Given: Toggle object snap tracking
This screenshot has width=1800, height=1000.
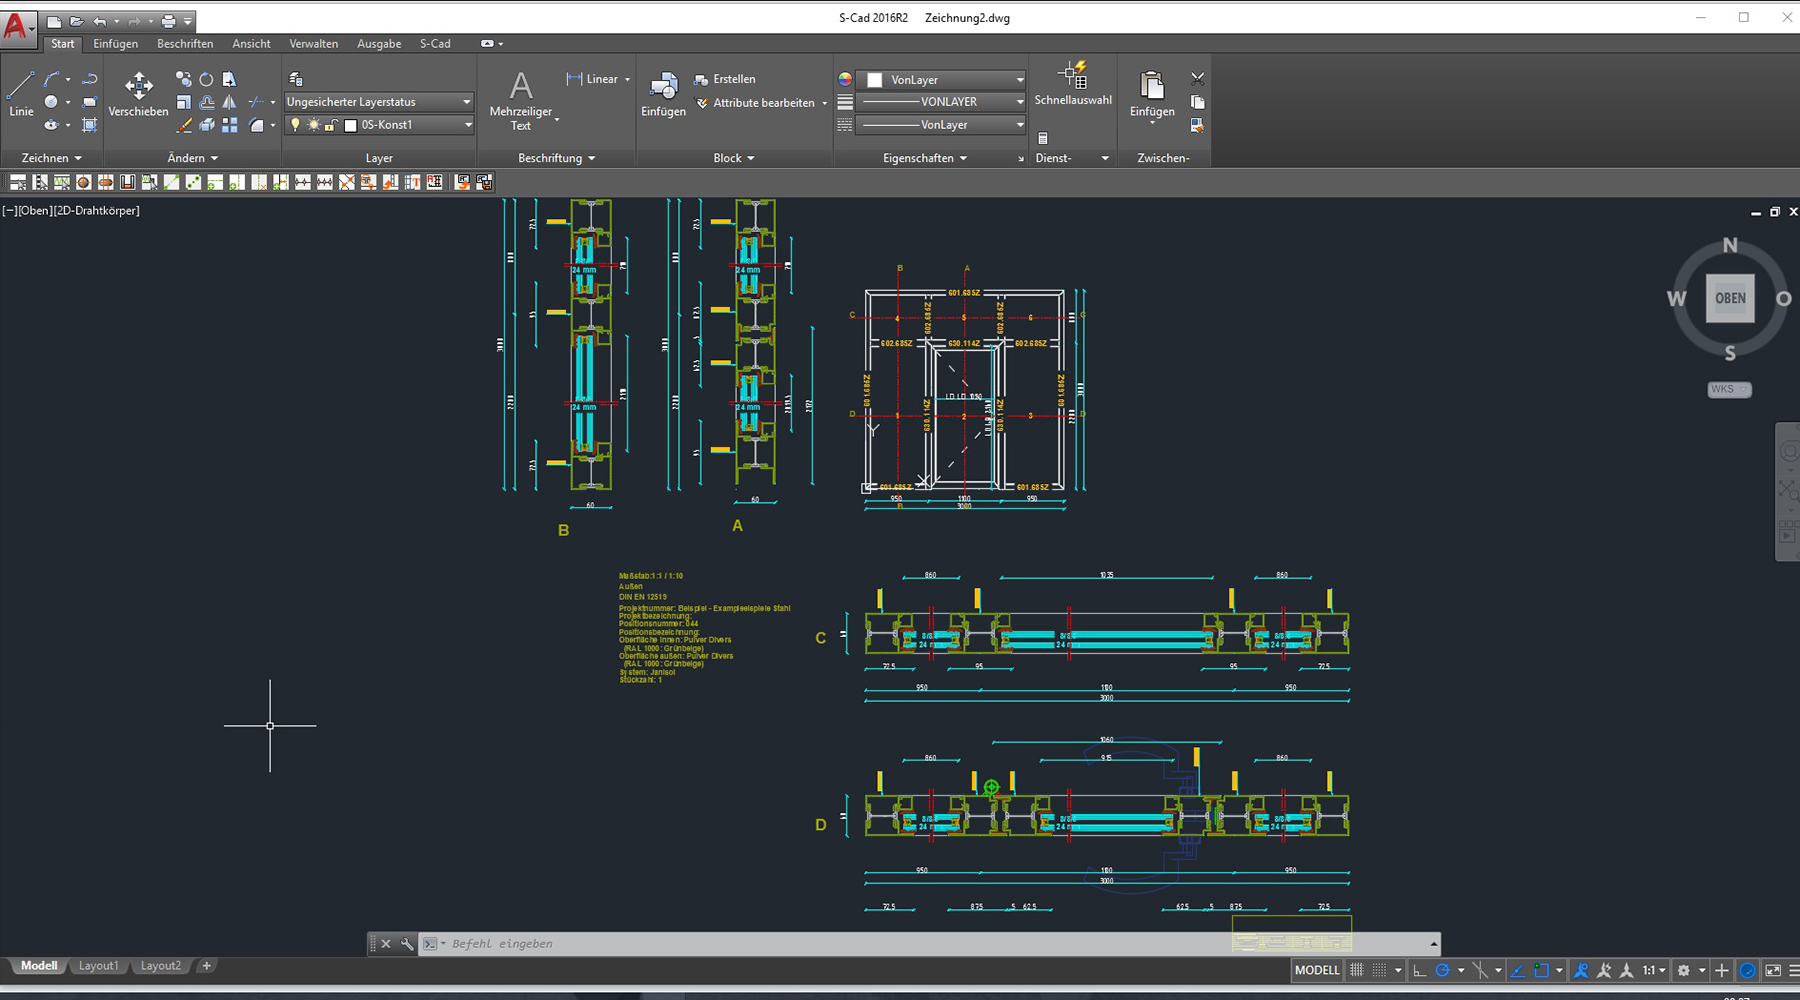Looking at the screenshot, I should [1518, 970].
